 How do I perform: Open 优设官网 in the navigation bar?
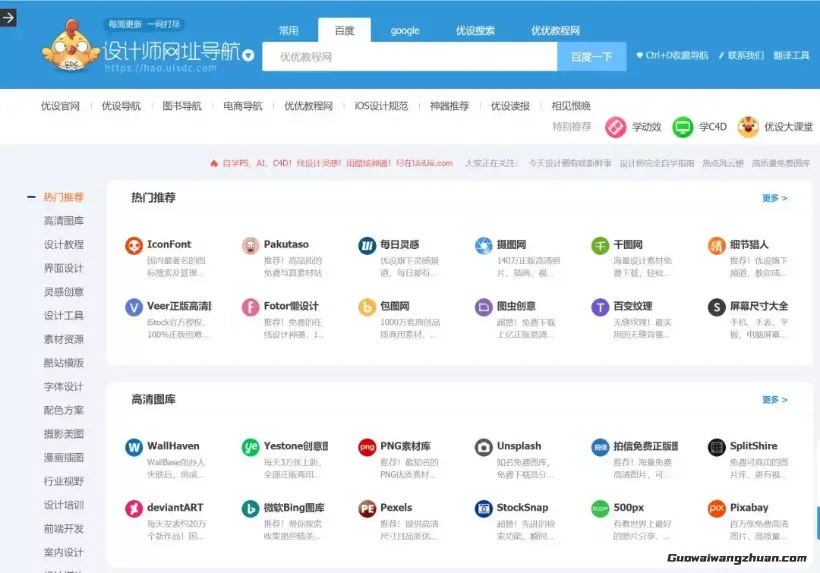click(61, 106)
